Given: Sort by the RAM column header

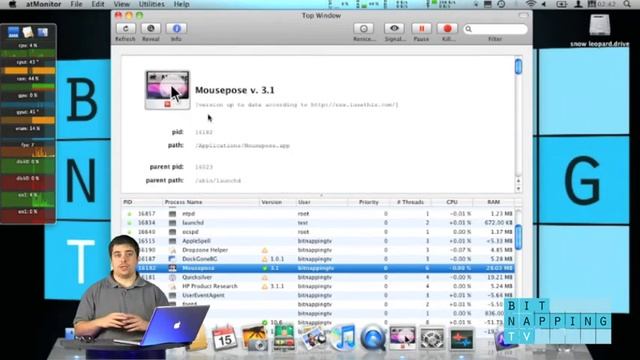Looking at the screenshot, I should click(493, 202).
